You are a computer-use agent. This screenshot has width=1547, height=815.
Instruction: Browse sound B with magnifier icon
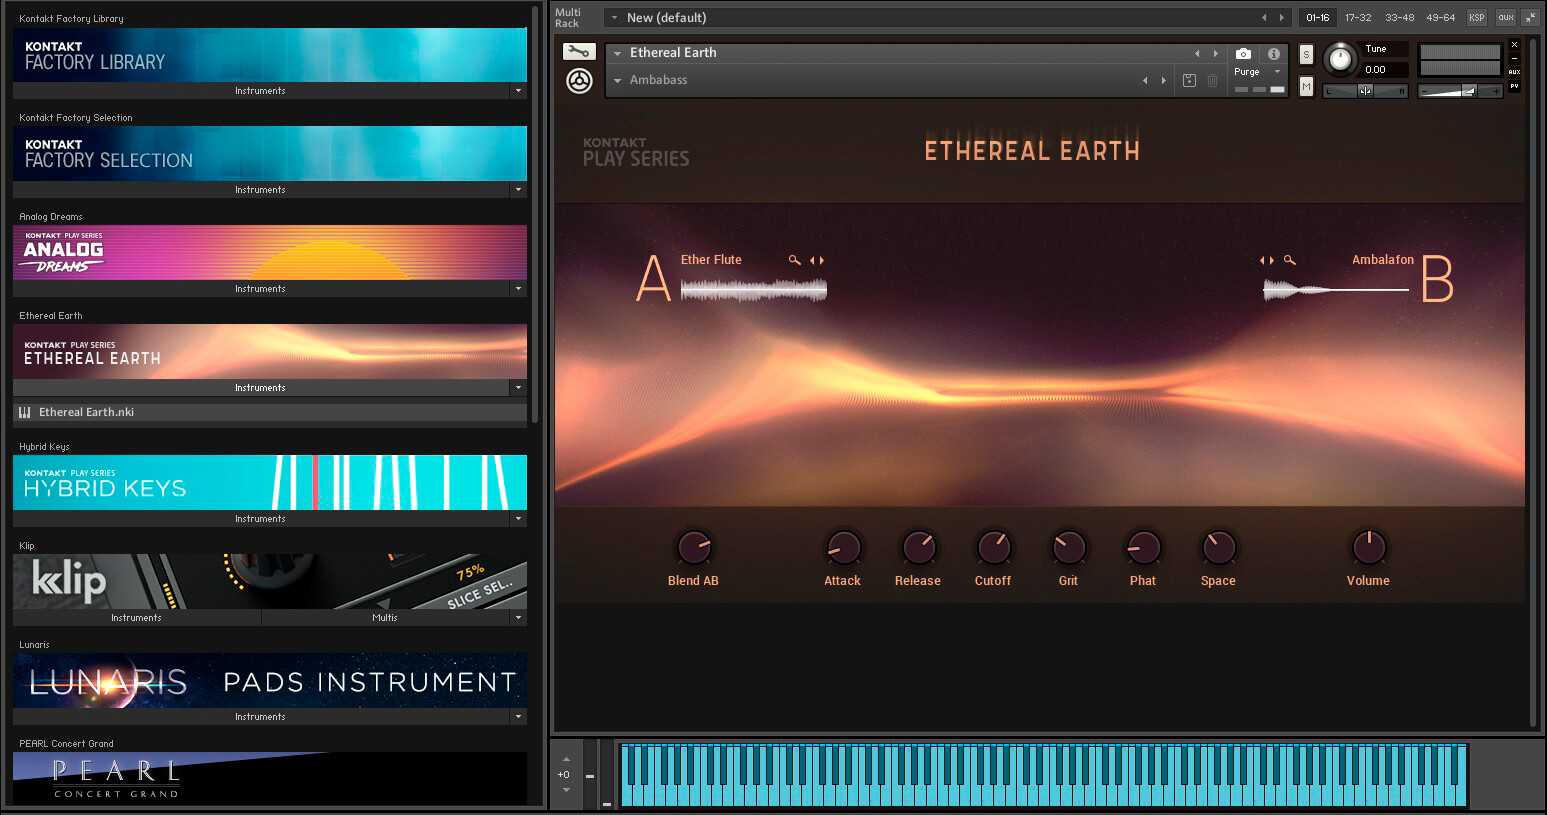point(1290,260)
